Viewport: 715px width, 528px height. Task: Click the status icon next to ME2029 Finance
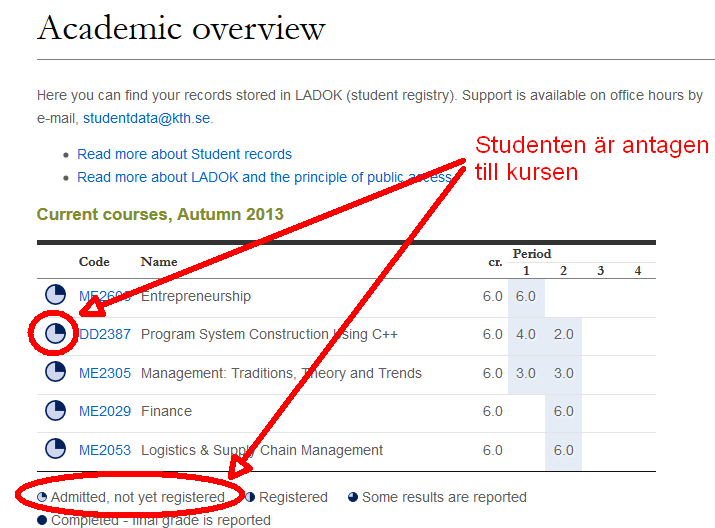pos(55,411)
